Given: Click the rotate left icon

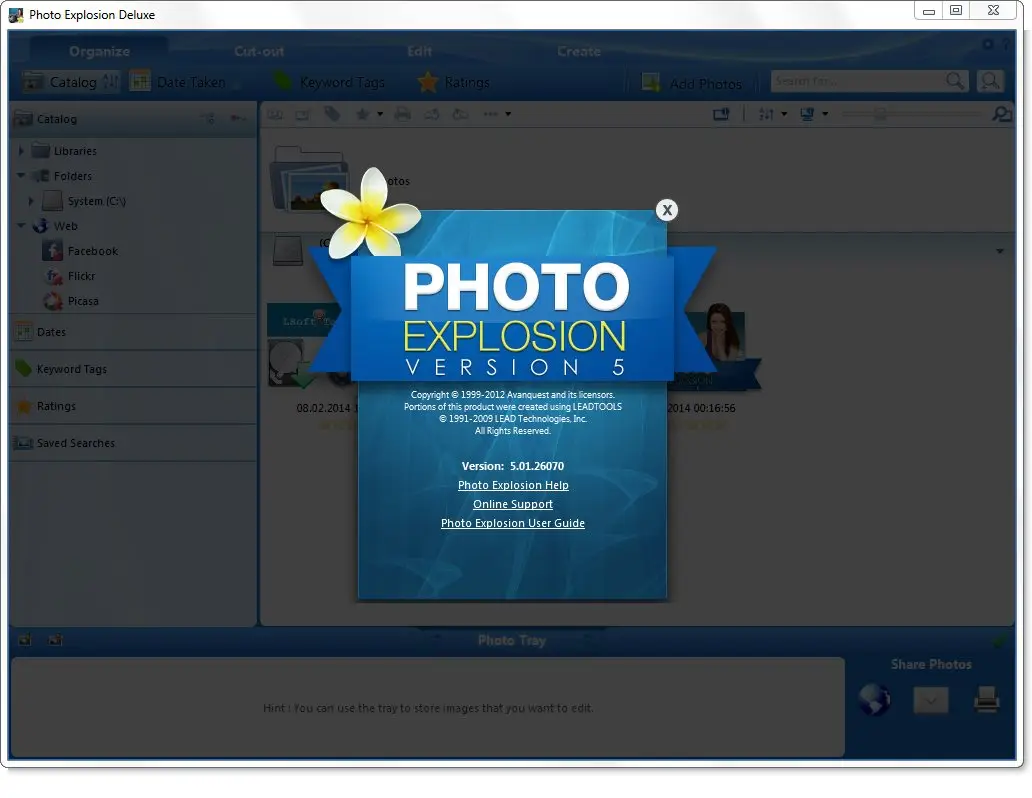Looking at the screenshot, I should click(x=432, y=114).
